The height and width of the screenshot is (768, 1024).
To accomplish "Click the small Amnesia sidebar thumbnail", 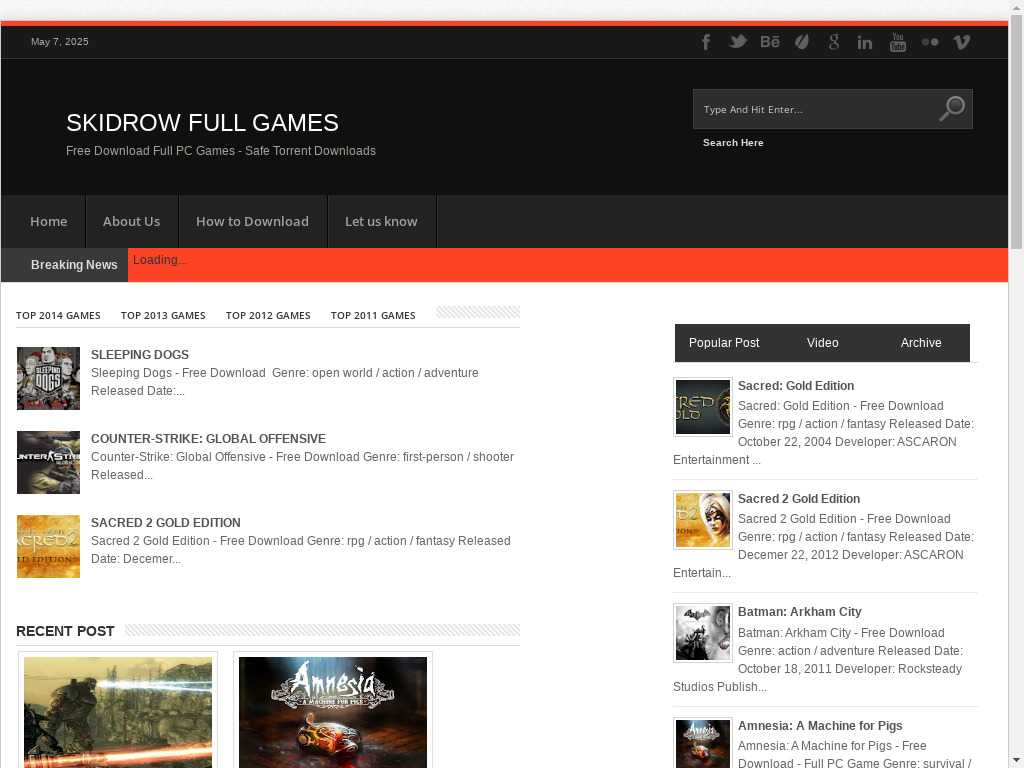I will click(703, 743).
